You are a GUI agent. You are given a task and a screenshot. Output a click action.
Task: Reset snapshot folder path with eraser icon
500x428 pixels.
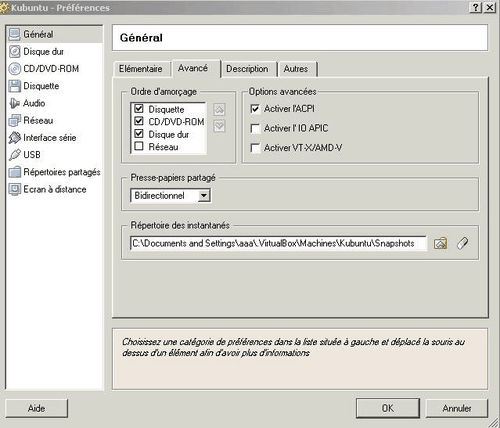coord(462,243)
